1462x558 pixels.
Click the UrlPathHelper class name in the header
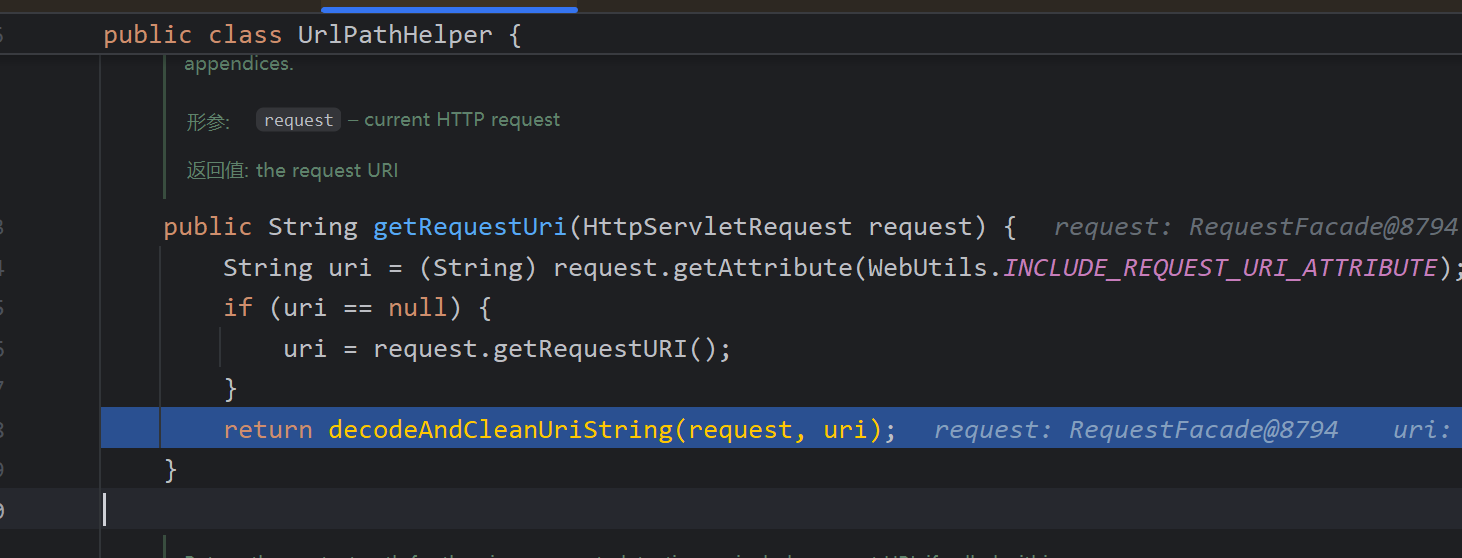coord(395,35)
